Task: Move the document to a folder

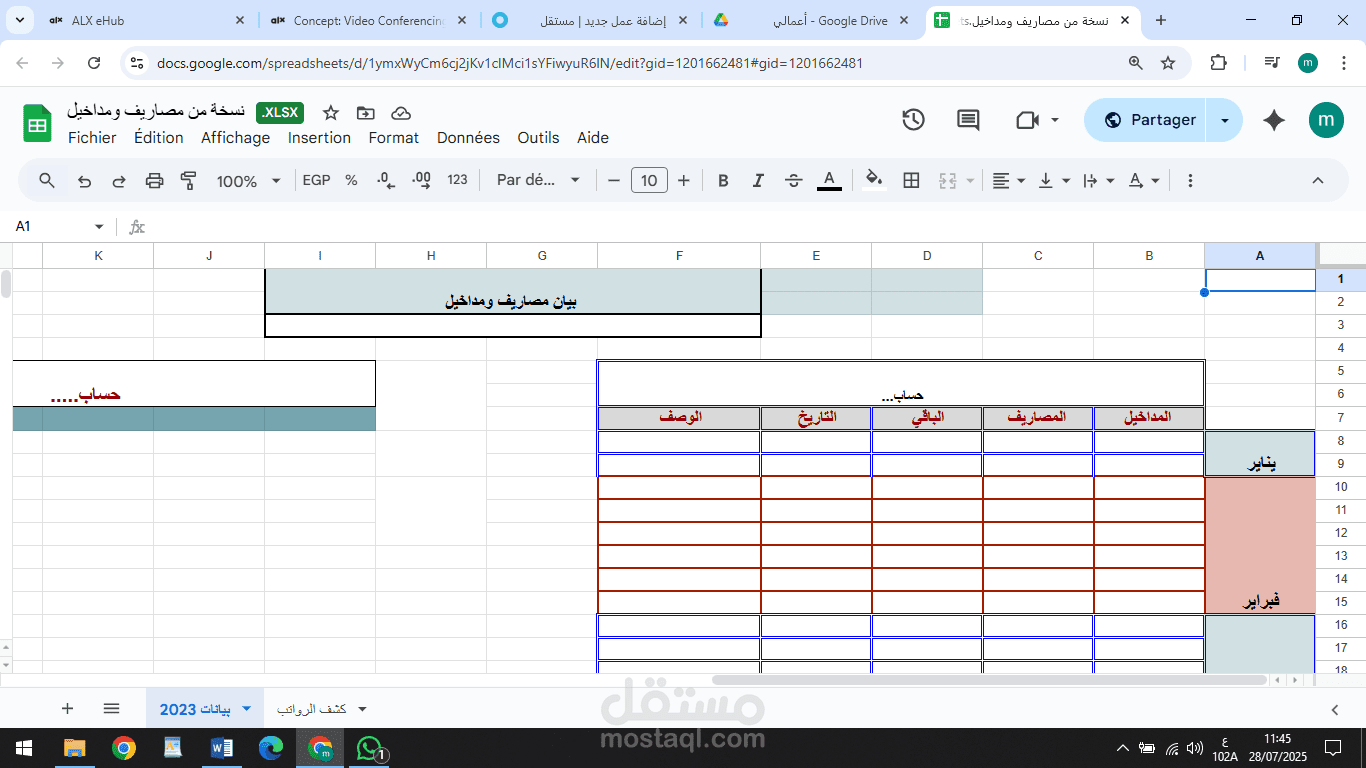Action: [366, 113]
